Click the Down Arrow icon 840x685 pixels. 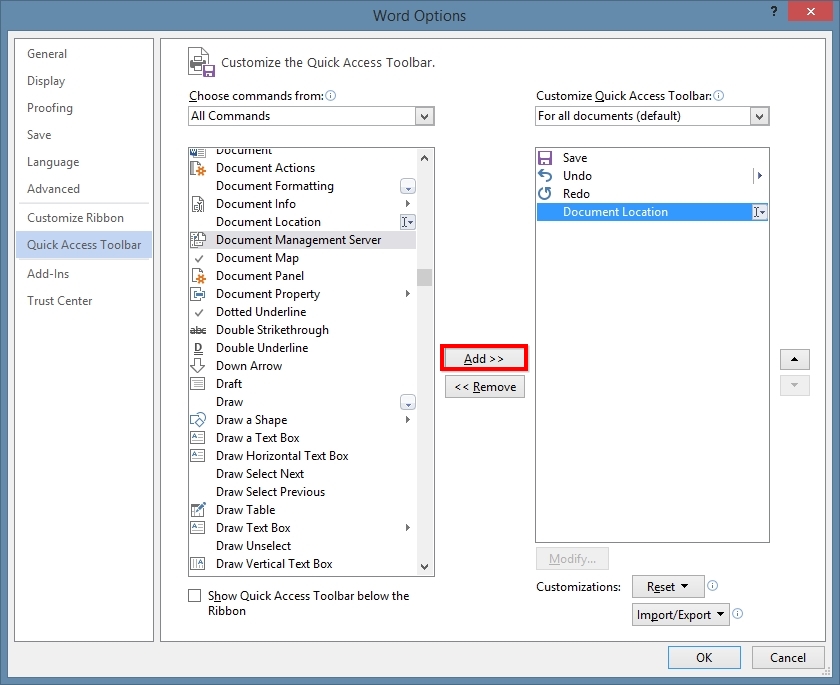coord(198,366)
